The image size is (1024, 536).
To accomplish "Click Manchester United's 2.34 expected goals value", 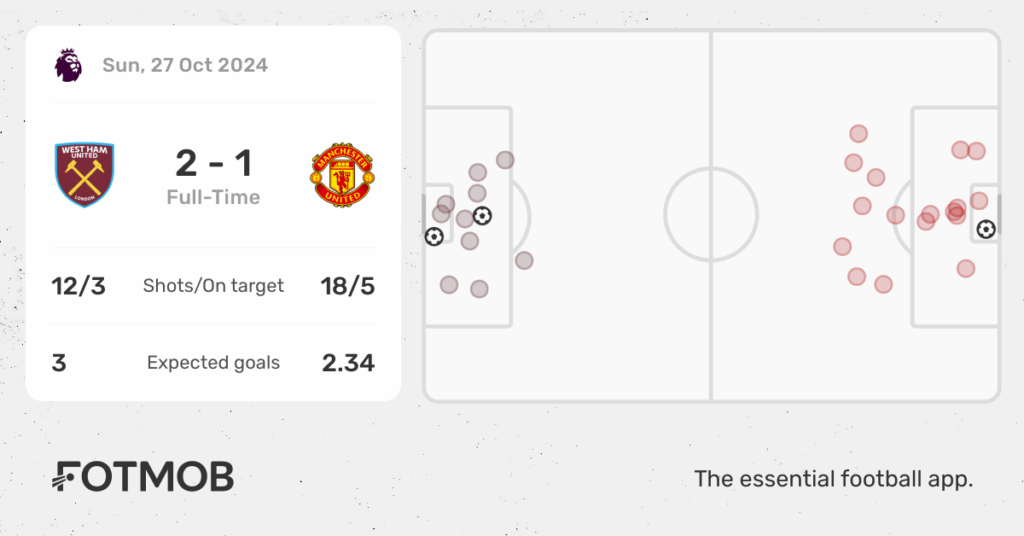I will point(348,363).
